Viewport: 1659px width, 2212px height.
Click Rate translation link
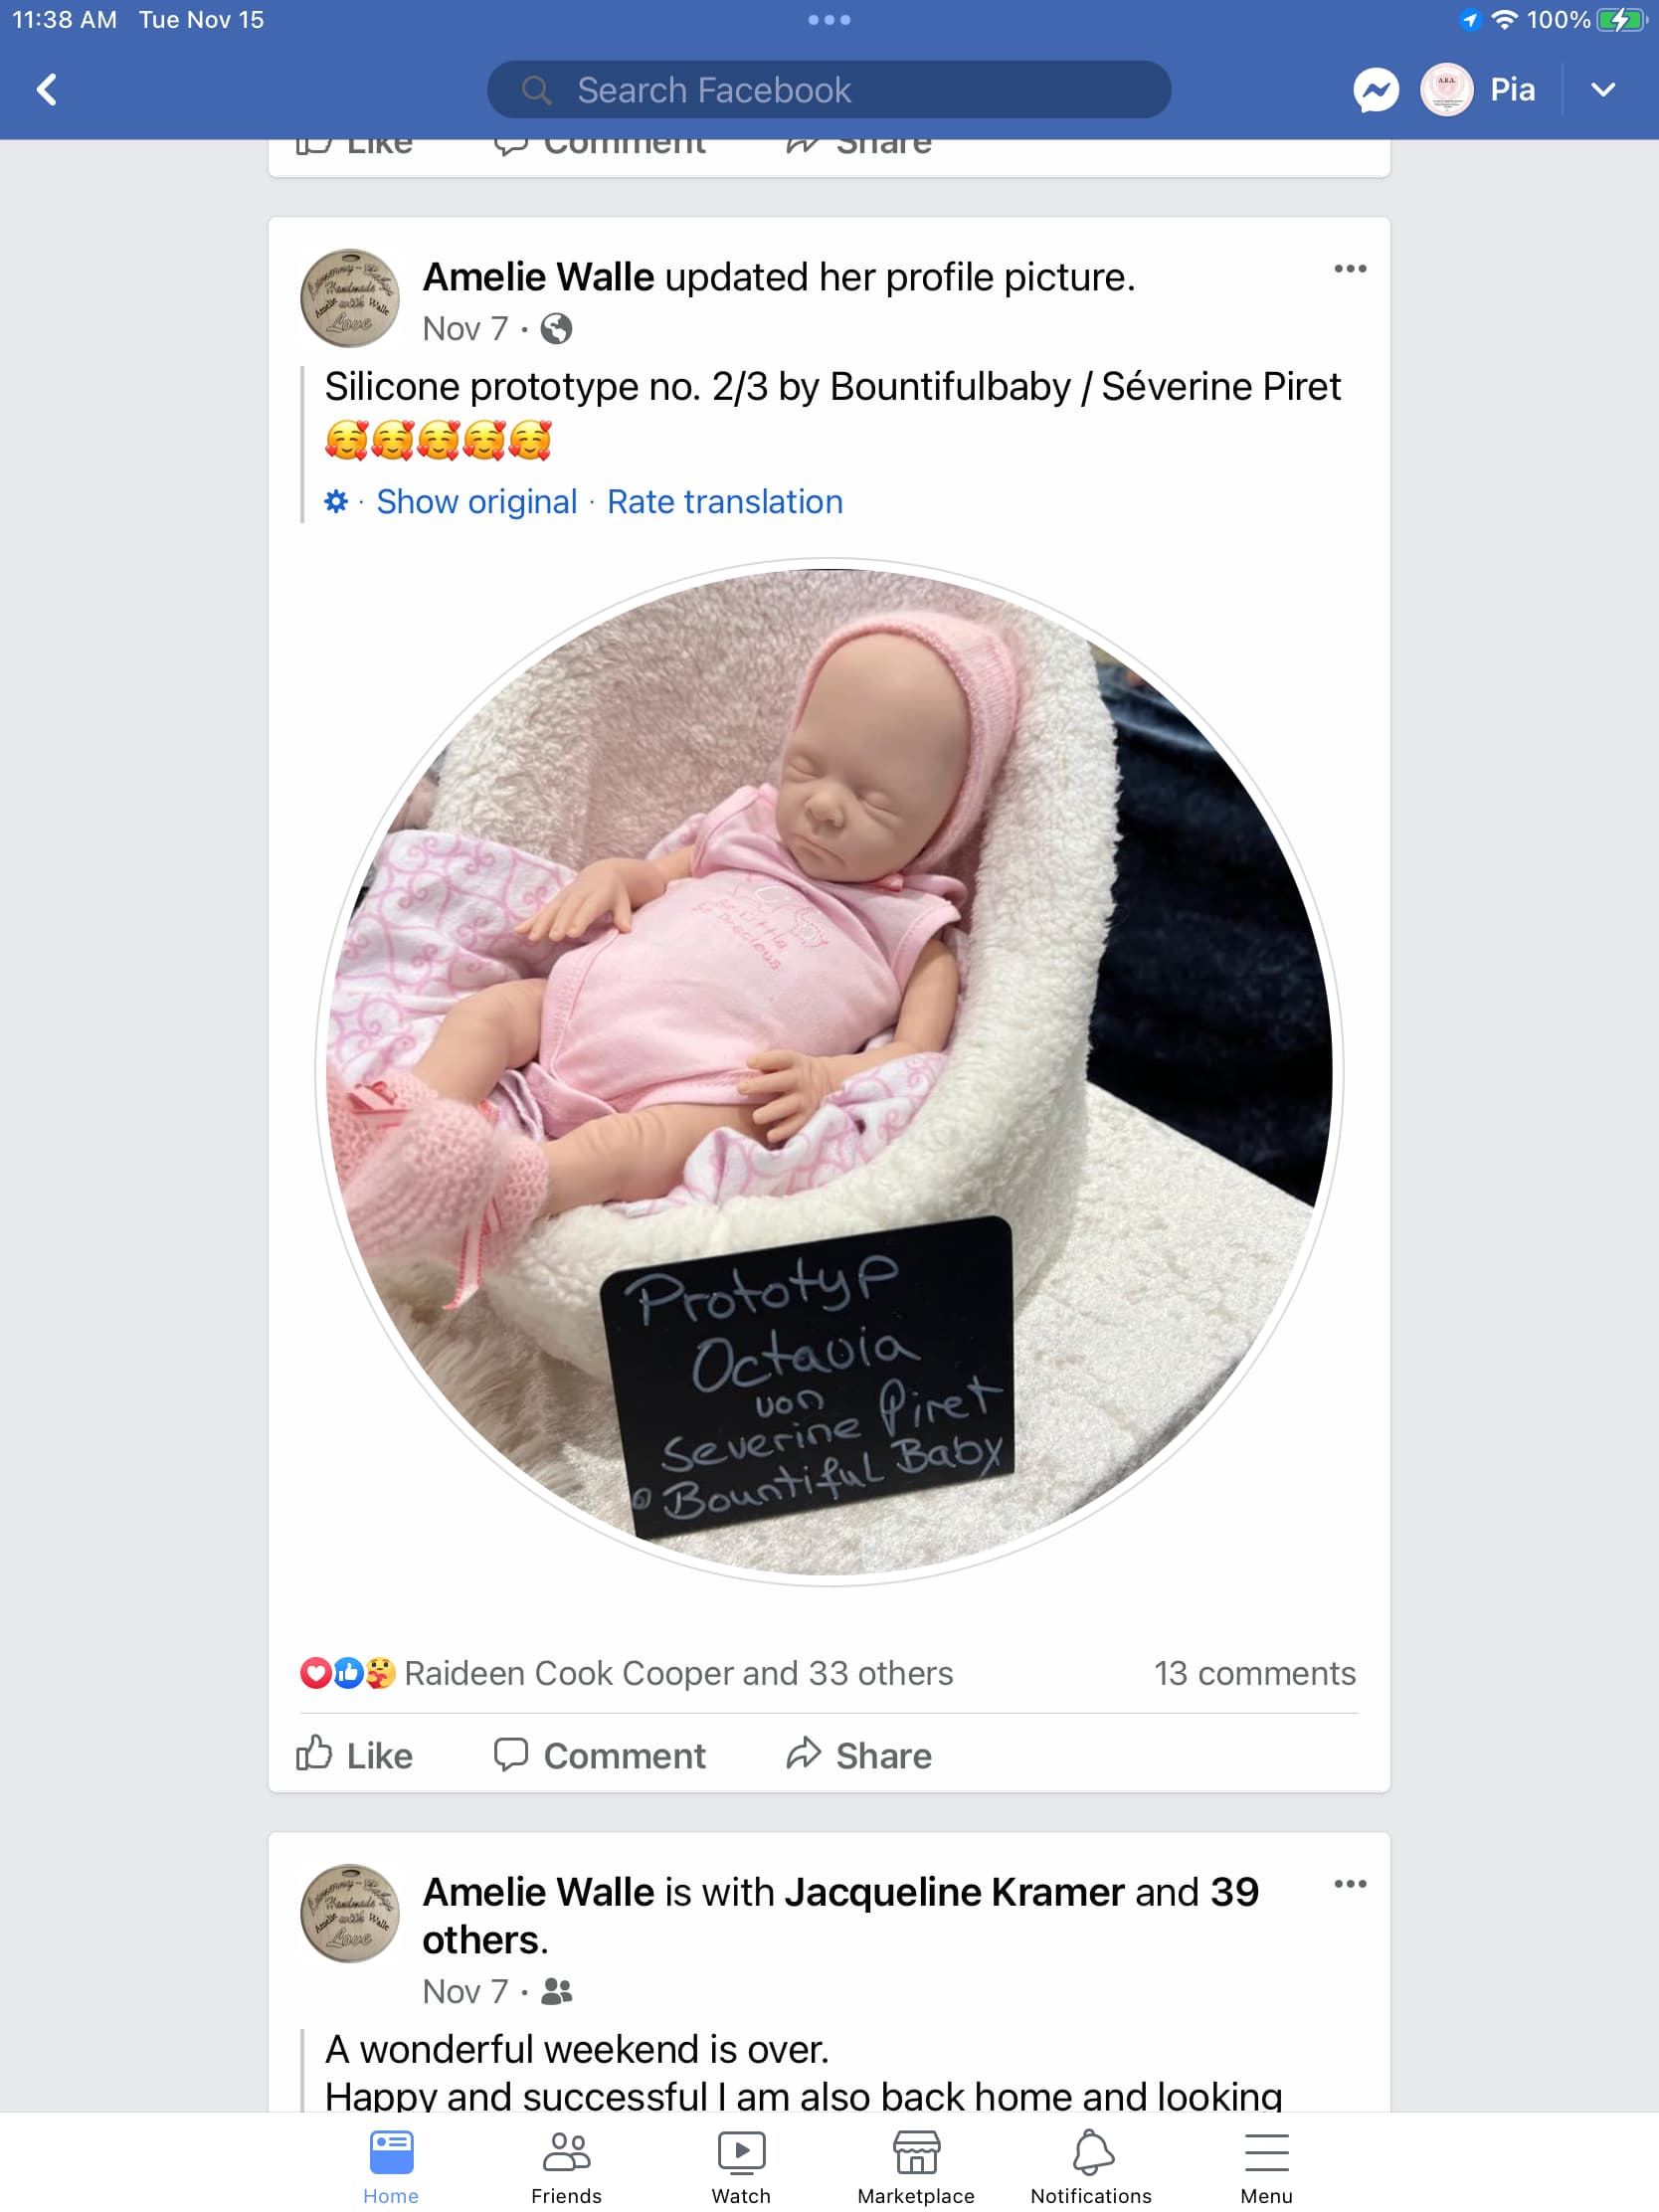pyautogui.click(x=725, y=502)
